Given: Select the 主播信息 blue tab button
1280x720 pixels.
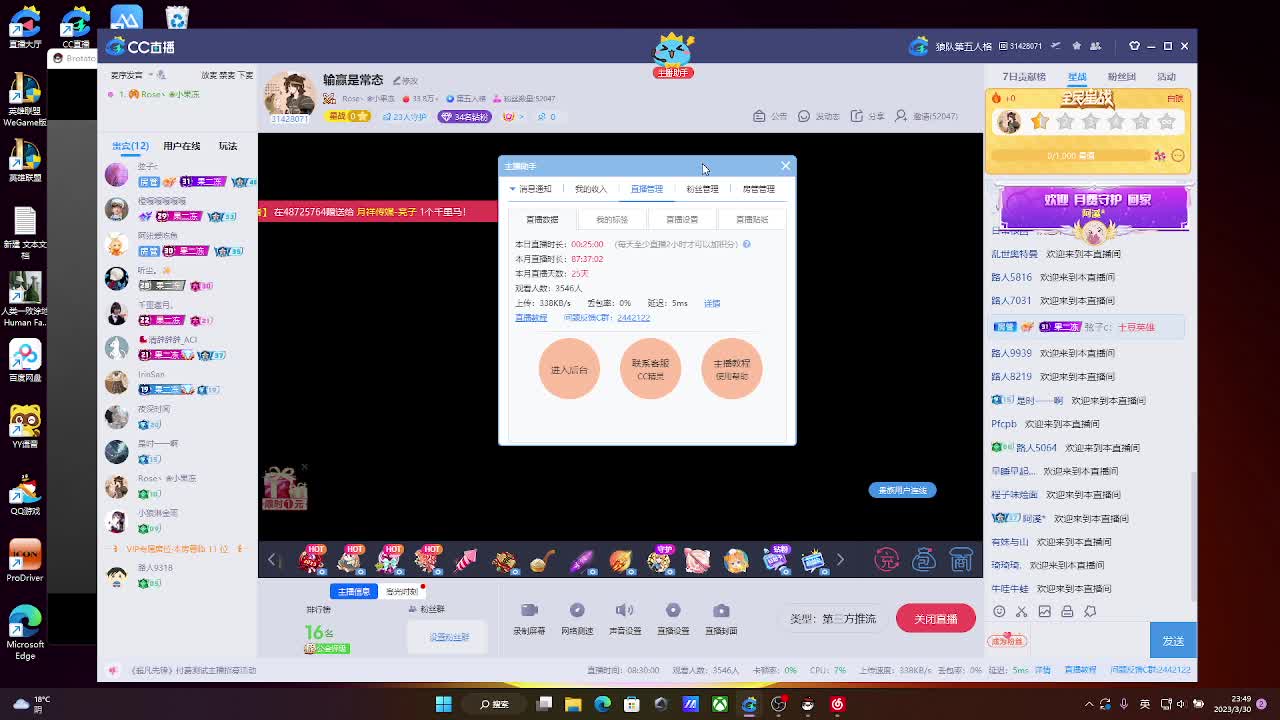Looking at the screenshot, I should (354, 591).
